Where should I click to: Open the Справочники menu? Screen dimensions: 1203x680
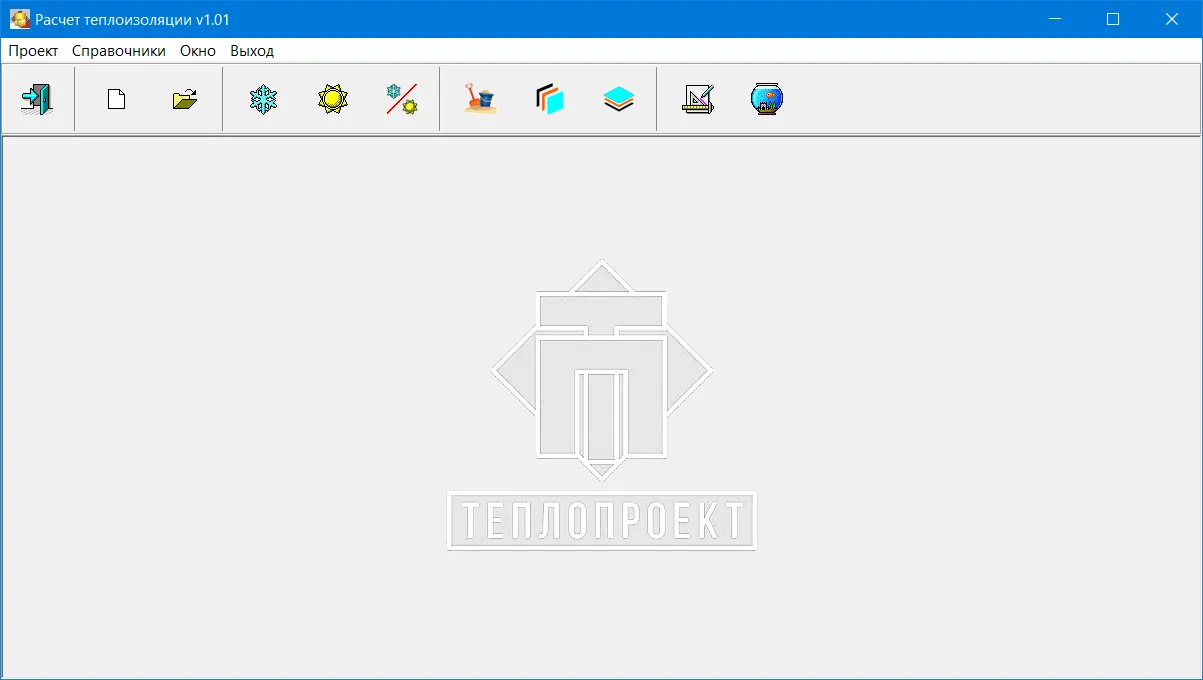[119, 51]
